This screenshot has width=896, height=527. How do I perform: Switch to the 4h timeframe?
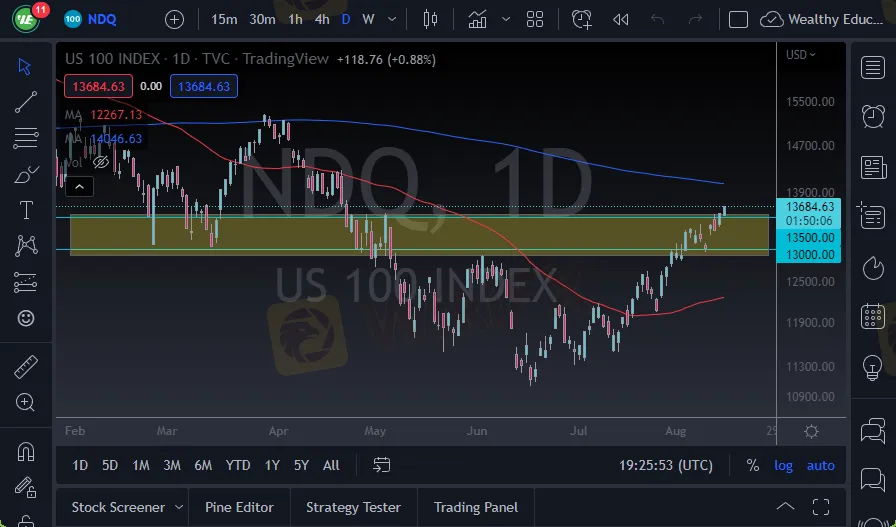pyautogui.click(x=322, y=19)
